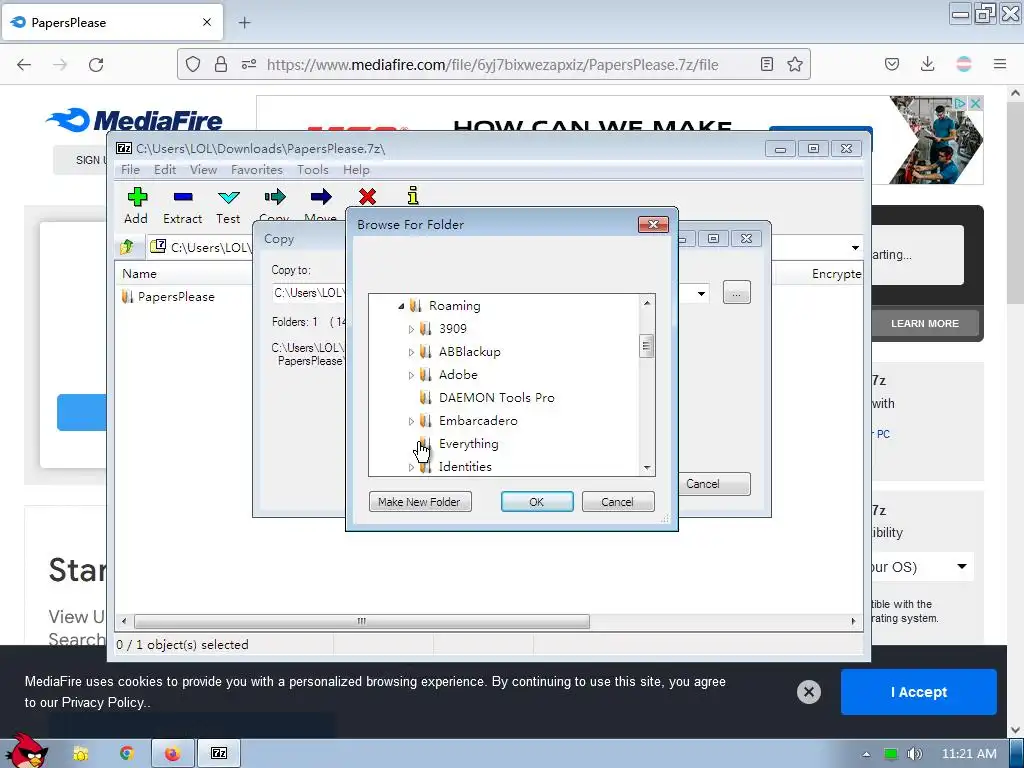1024x768 pixels.
Task: Click the Copy arrow icon in 7-Zip toolbar
Action: [275, 197]
